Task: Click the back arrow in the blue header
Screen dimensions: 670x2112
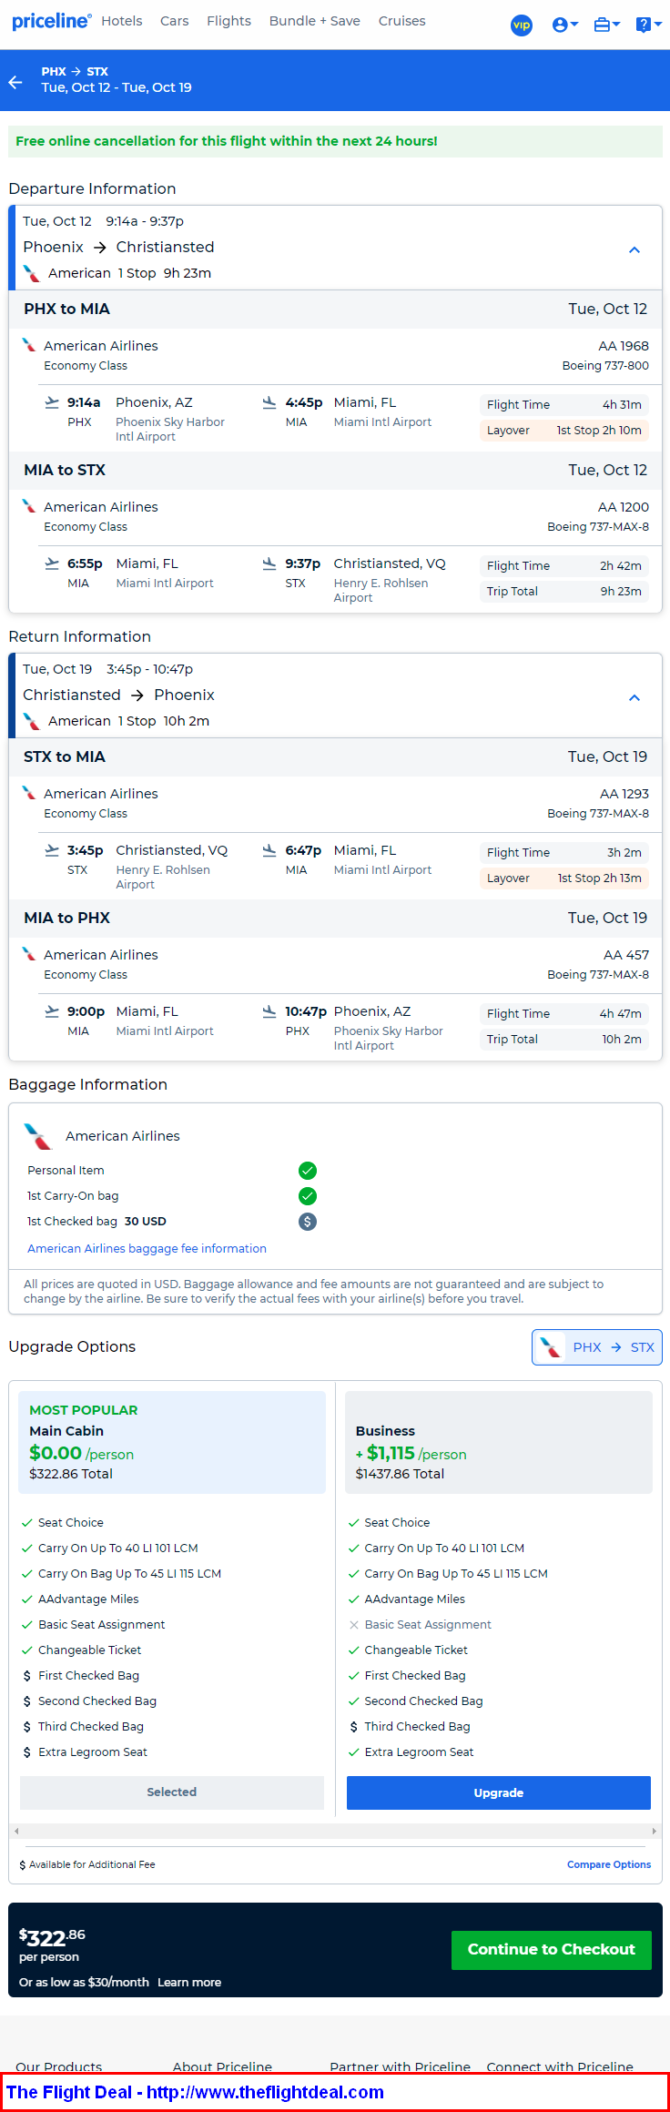Action: (x=15, y=81)
